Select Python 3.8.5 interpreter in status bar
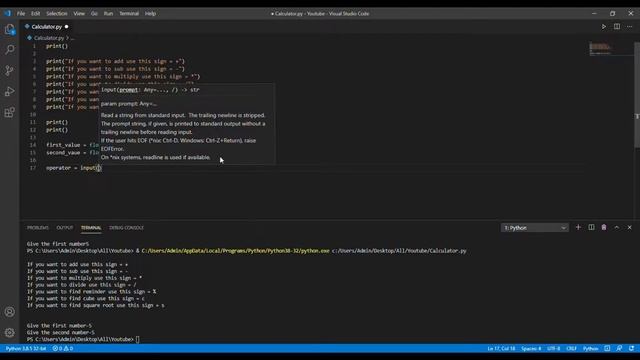 (x=26, y=349)
